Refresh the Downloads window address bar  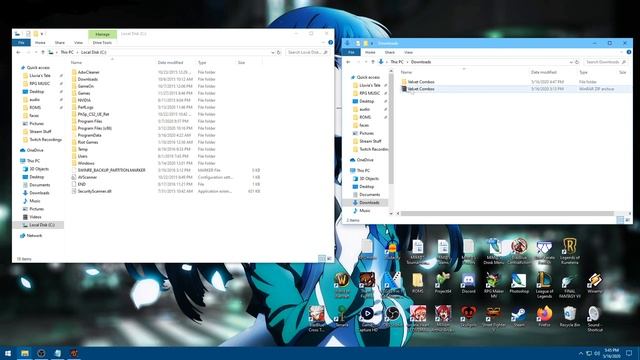click(x=577, y=62)
